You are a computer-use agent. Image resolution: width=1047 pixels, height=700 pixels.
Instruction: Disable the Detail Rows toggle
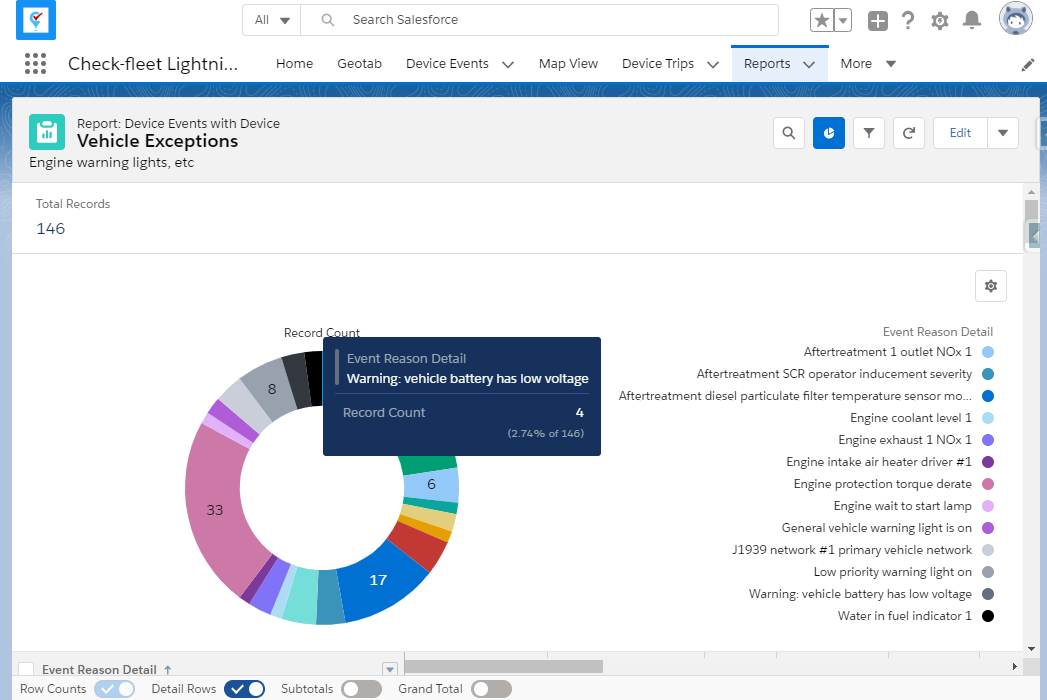[244, 689]
